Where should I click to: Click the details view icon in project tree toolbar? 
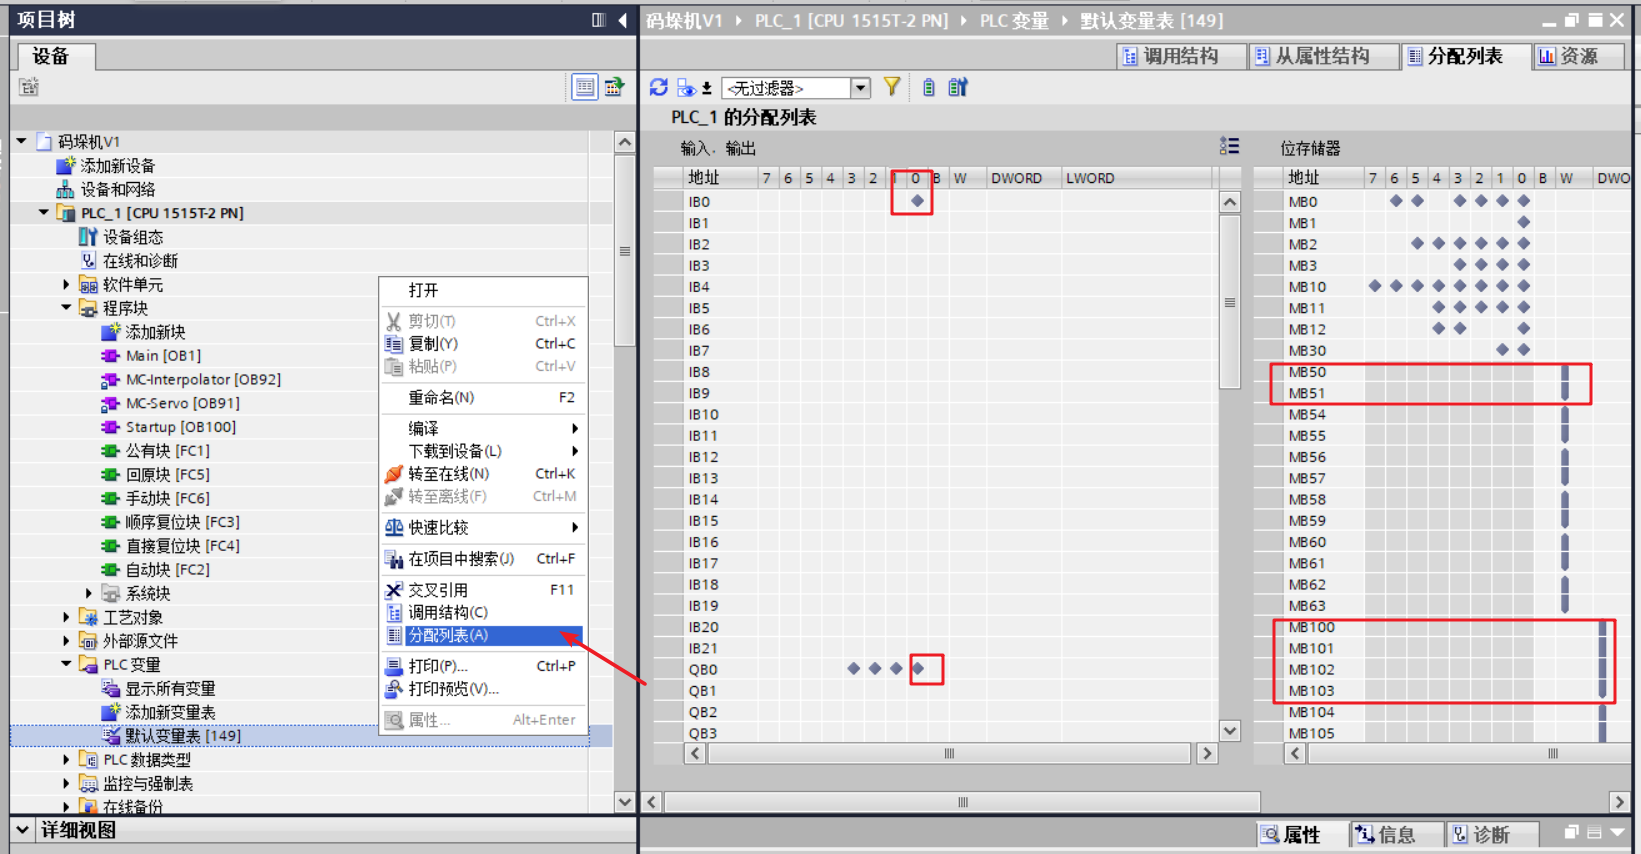pos(585,87)
